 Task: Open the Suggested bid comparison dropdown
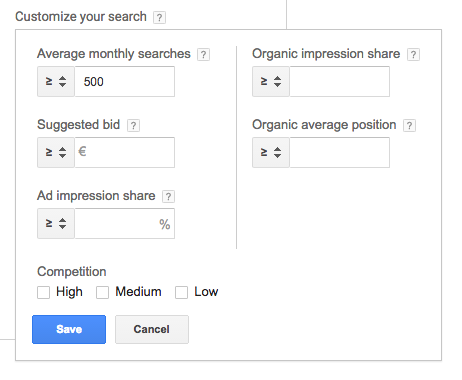(x=56, y=152)
